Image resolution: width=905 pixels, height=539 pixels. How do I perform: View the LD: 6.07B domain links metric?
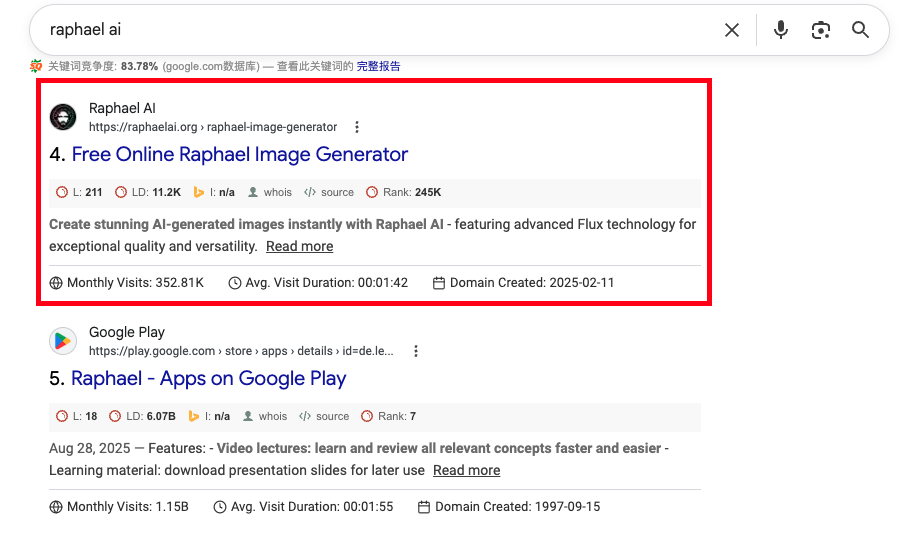coord(143,416)
